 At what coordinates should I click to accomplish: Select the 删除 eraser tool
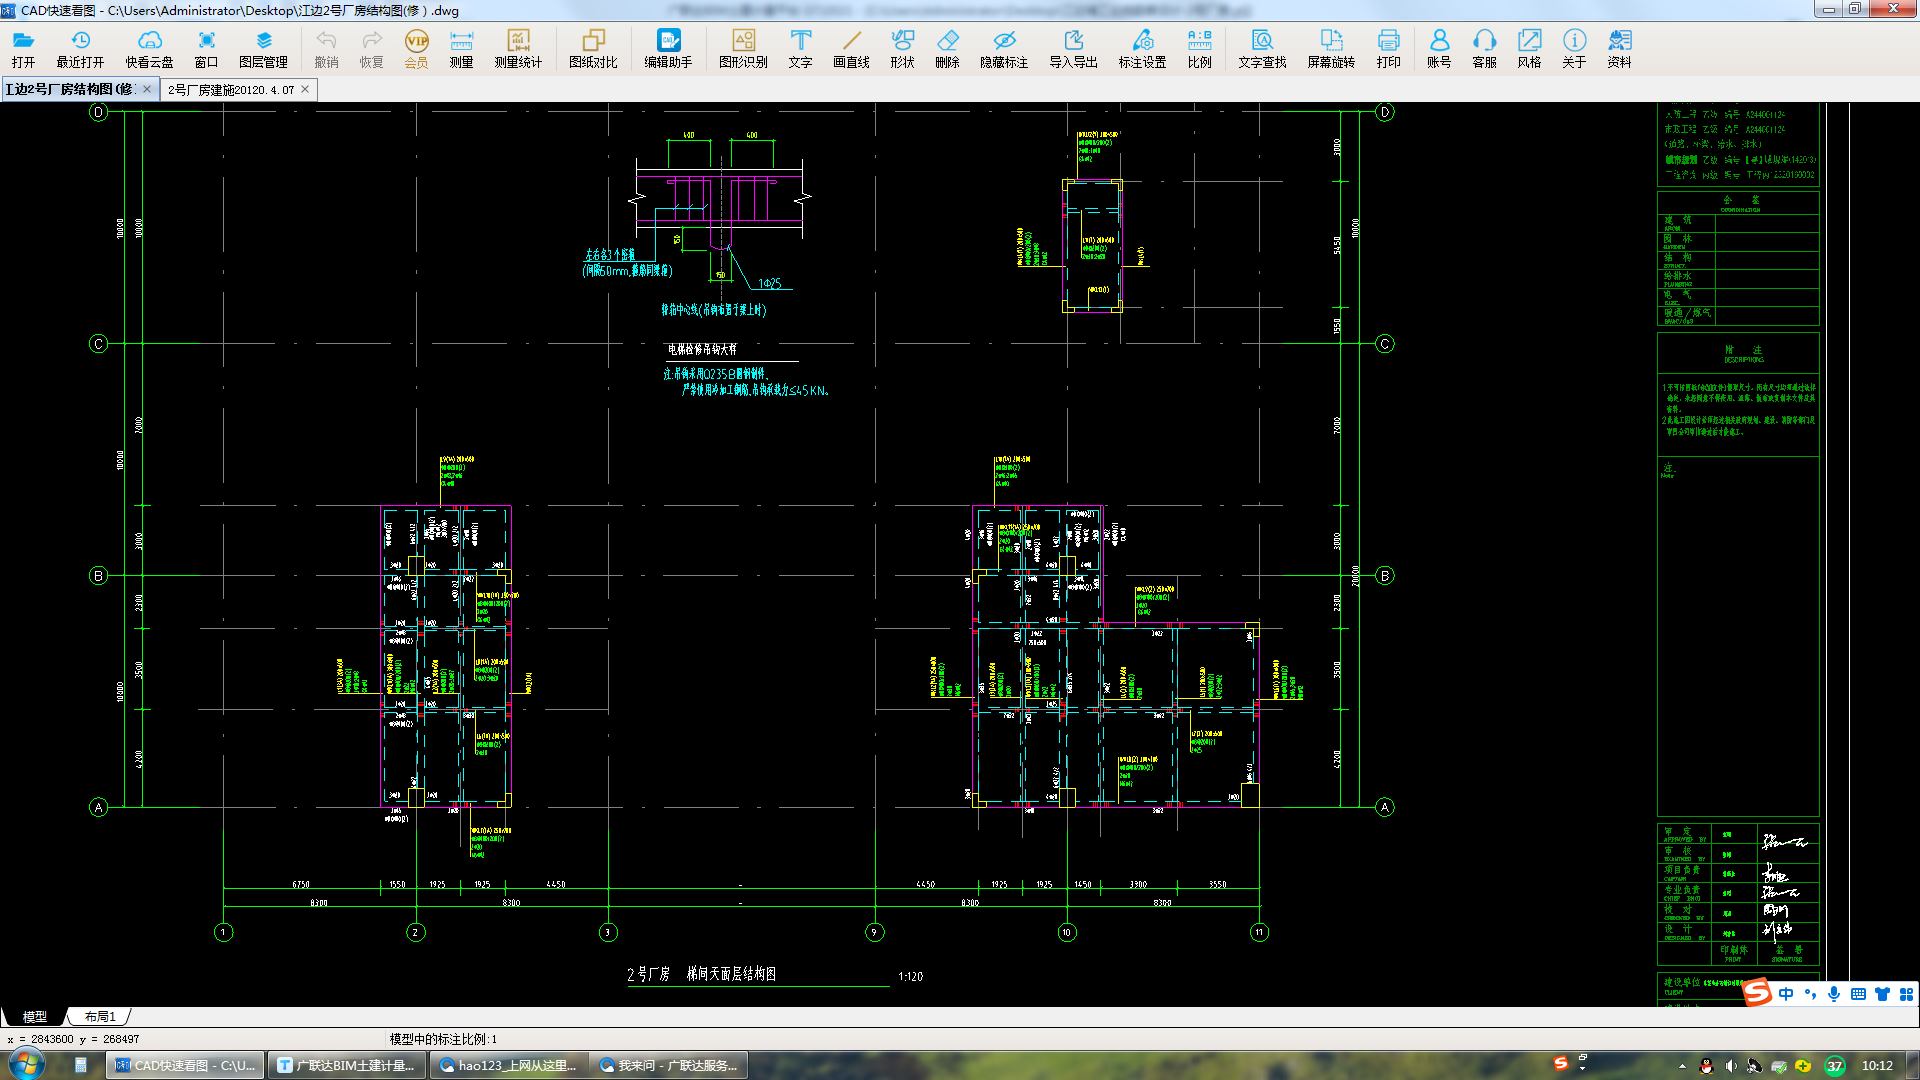948,49
